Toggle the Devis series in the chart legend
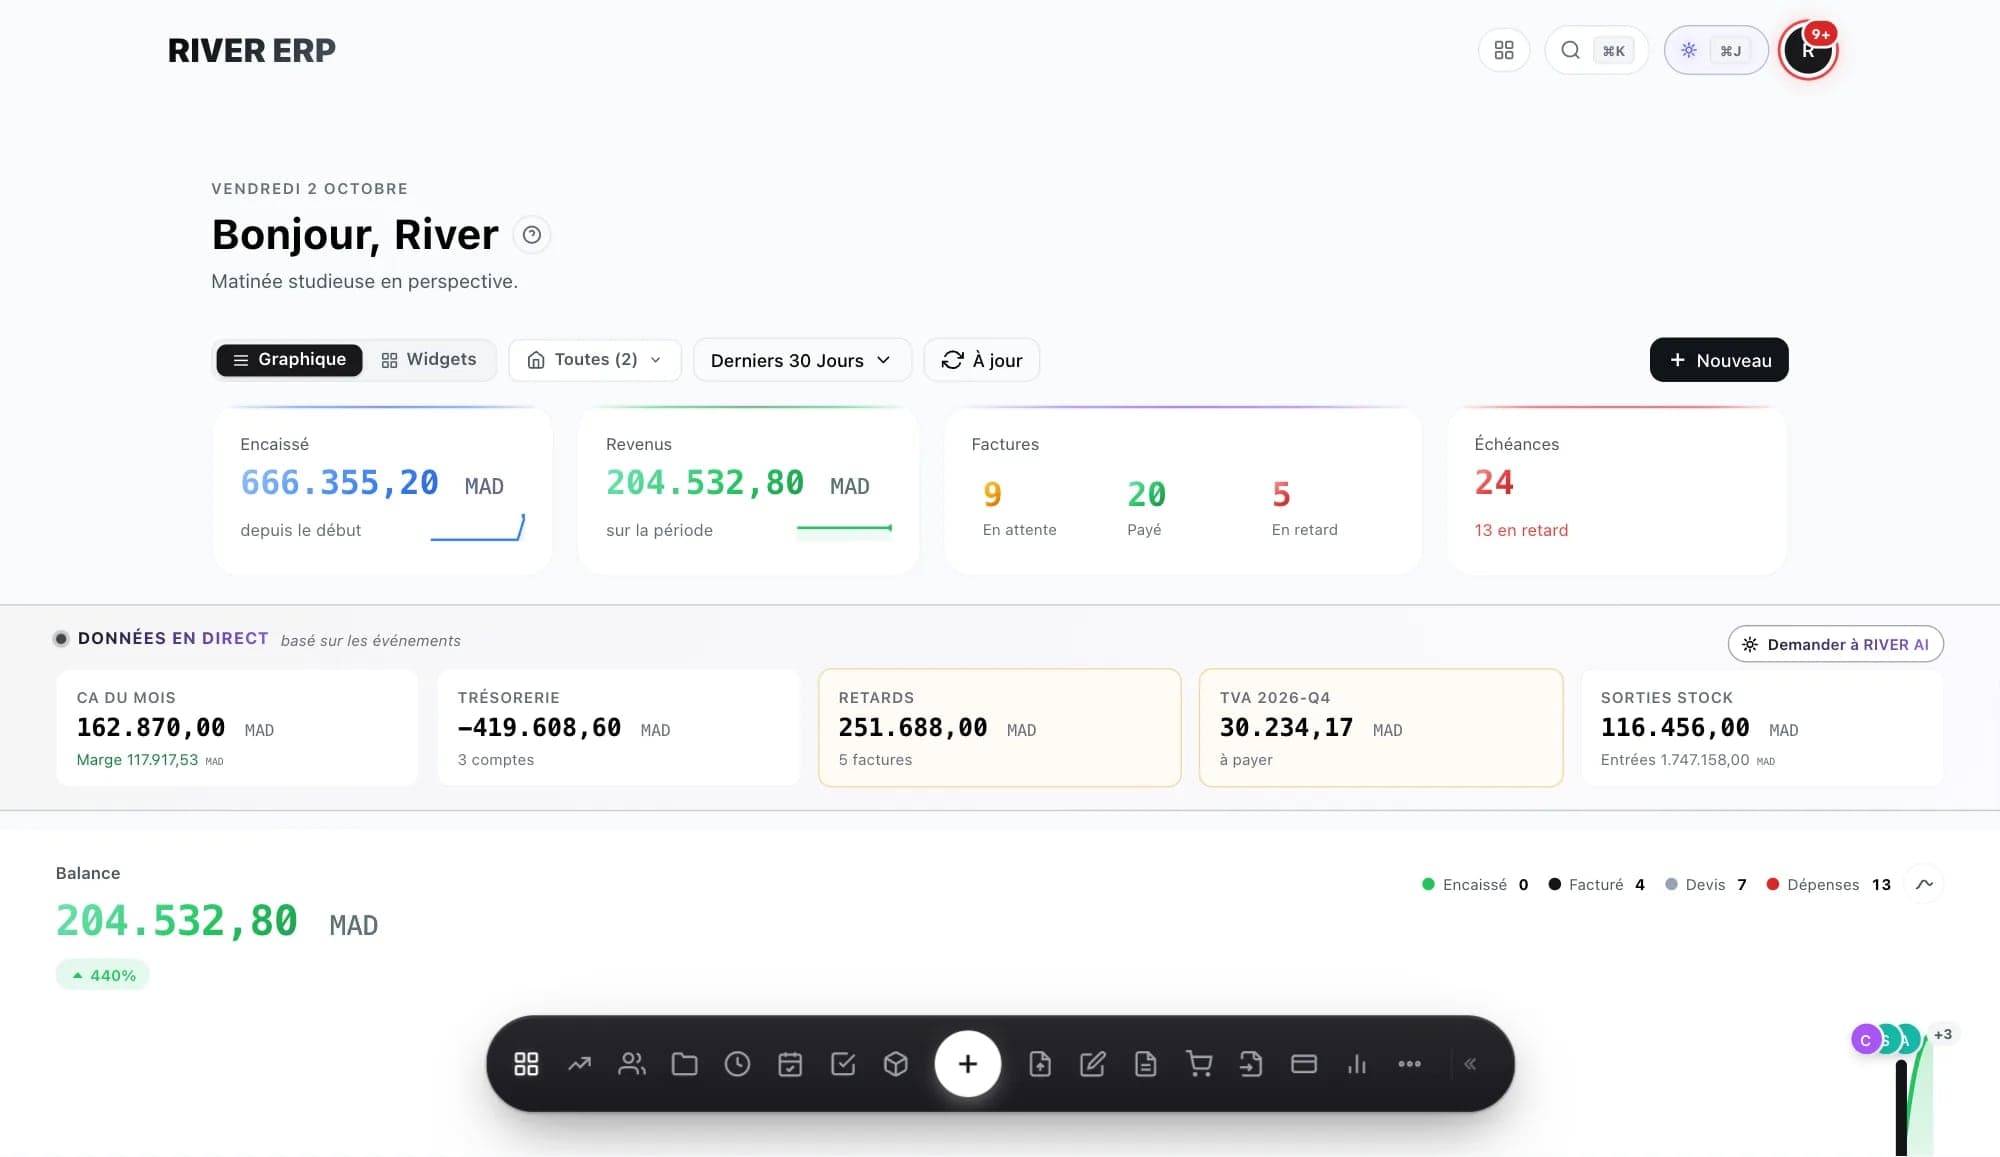Viewport: 2000px width, 1157px height. (1706, 885)
